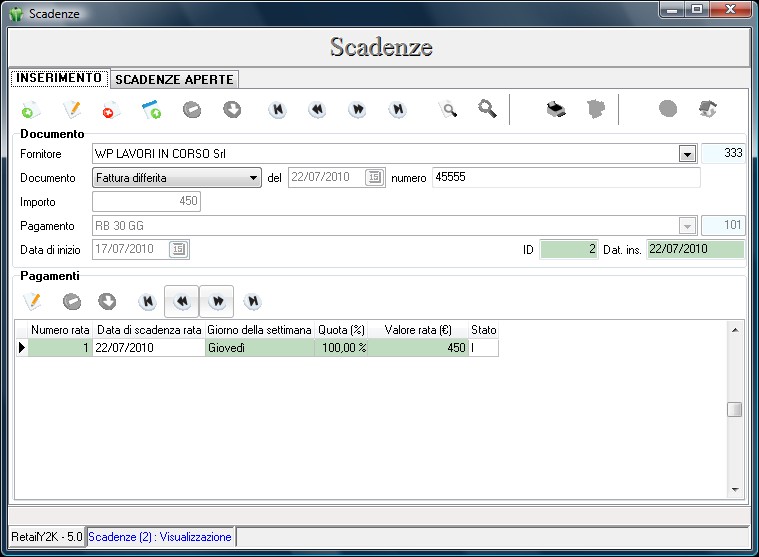The image size is (759, 557).
Task: Click the grey cancel circle in top toolbar
Action: [x=192, y=110]
